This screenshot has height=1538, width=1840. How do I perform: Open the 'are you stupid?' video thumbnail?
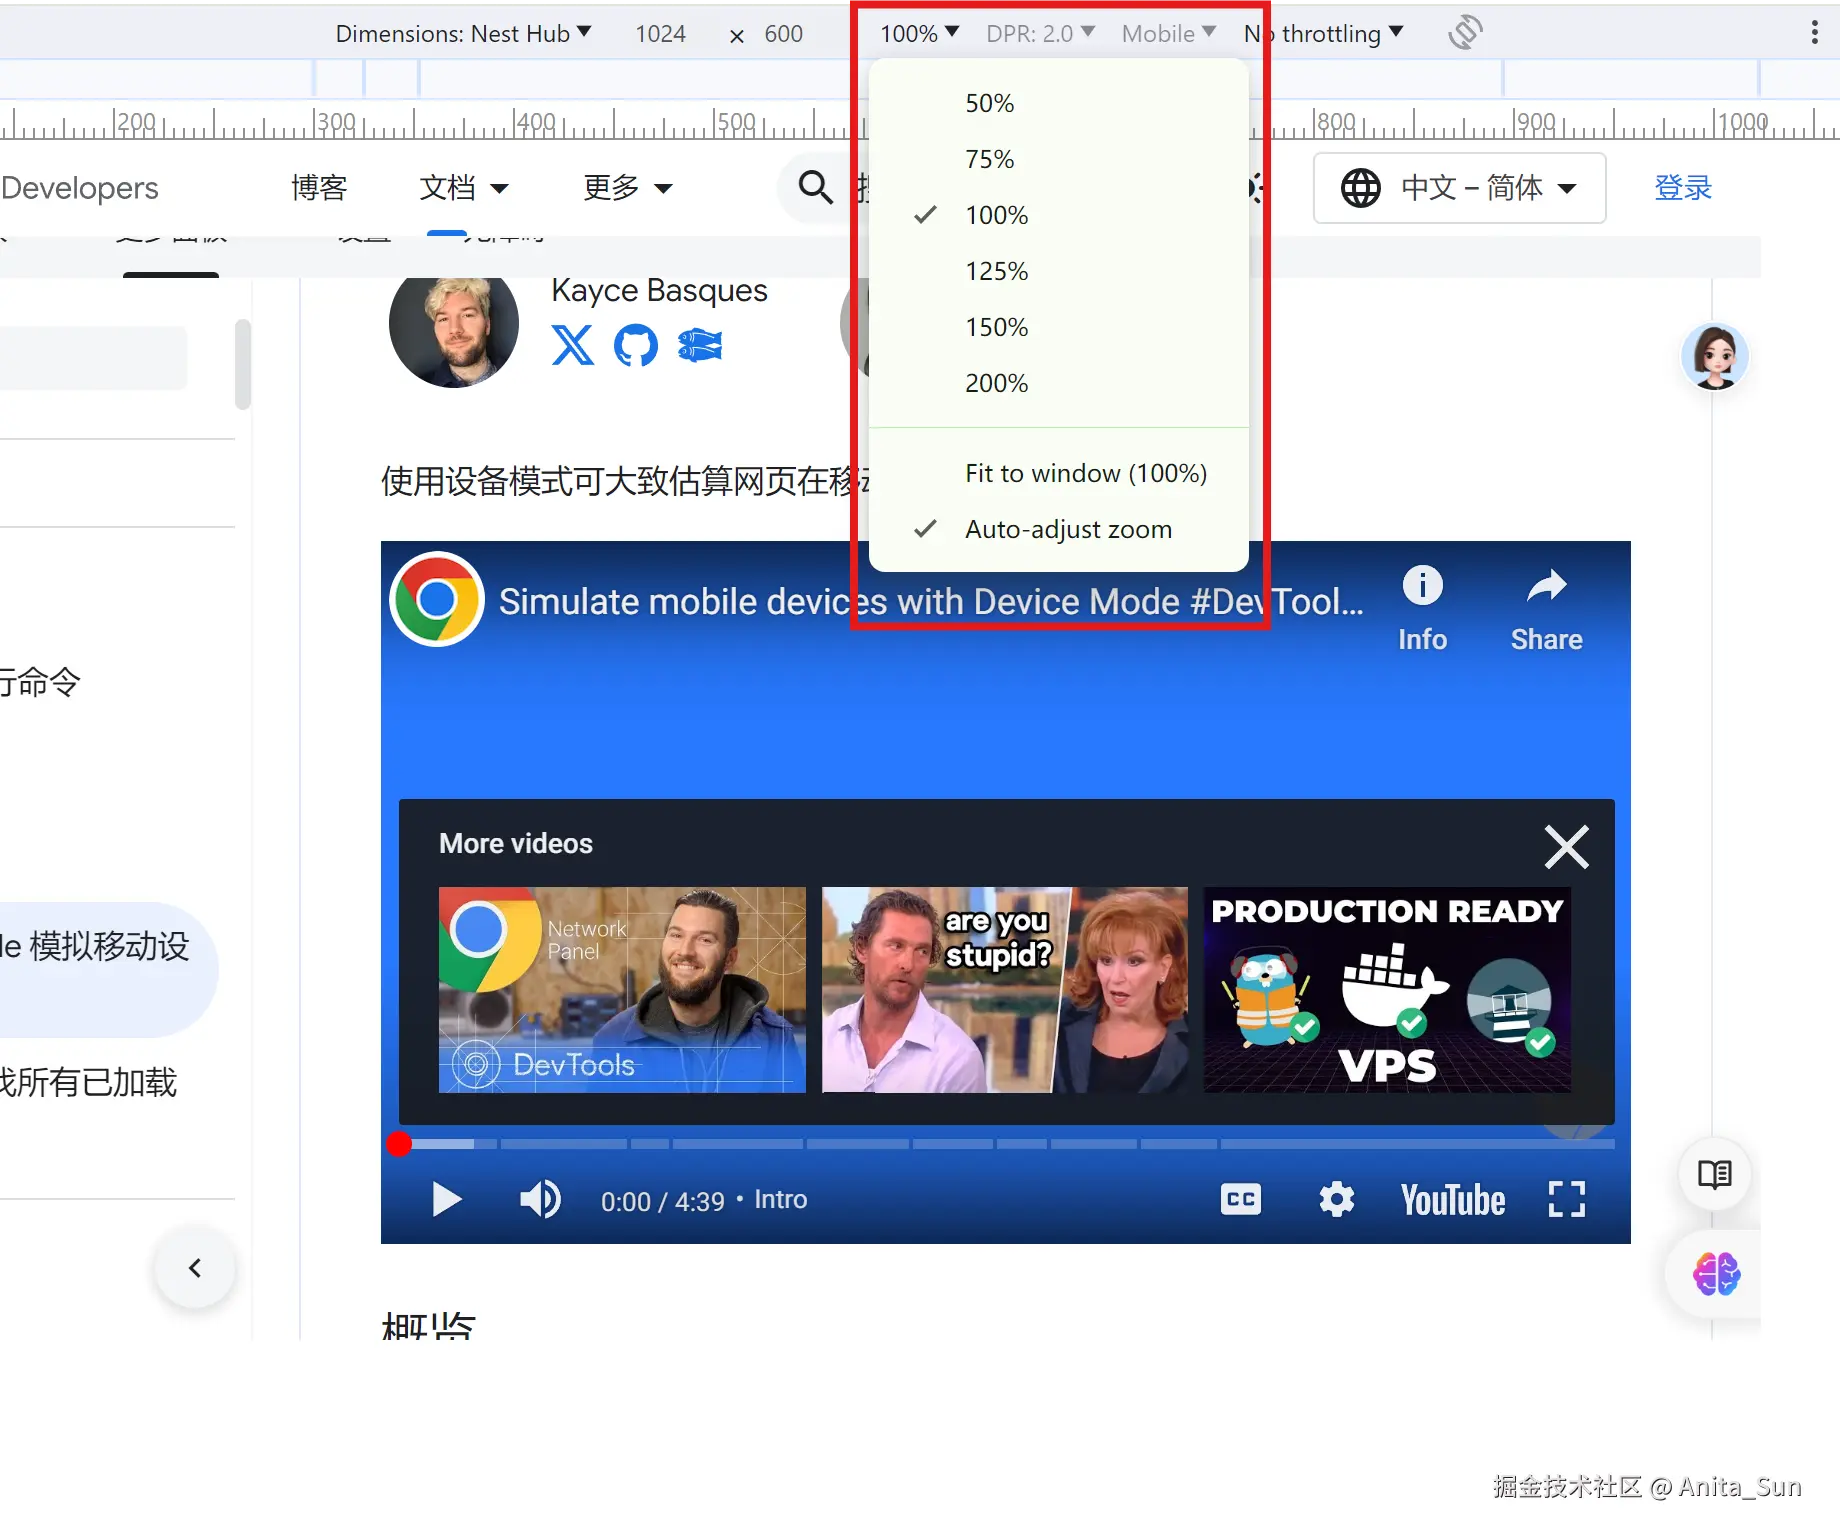click(1005, 989)
